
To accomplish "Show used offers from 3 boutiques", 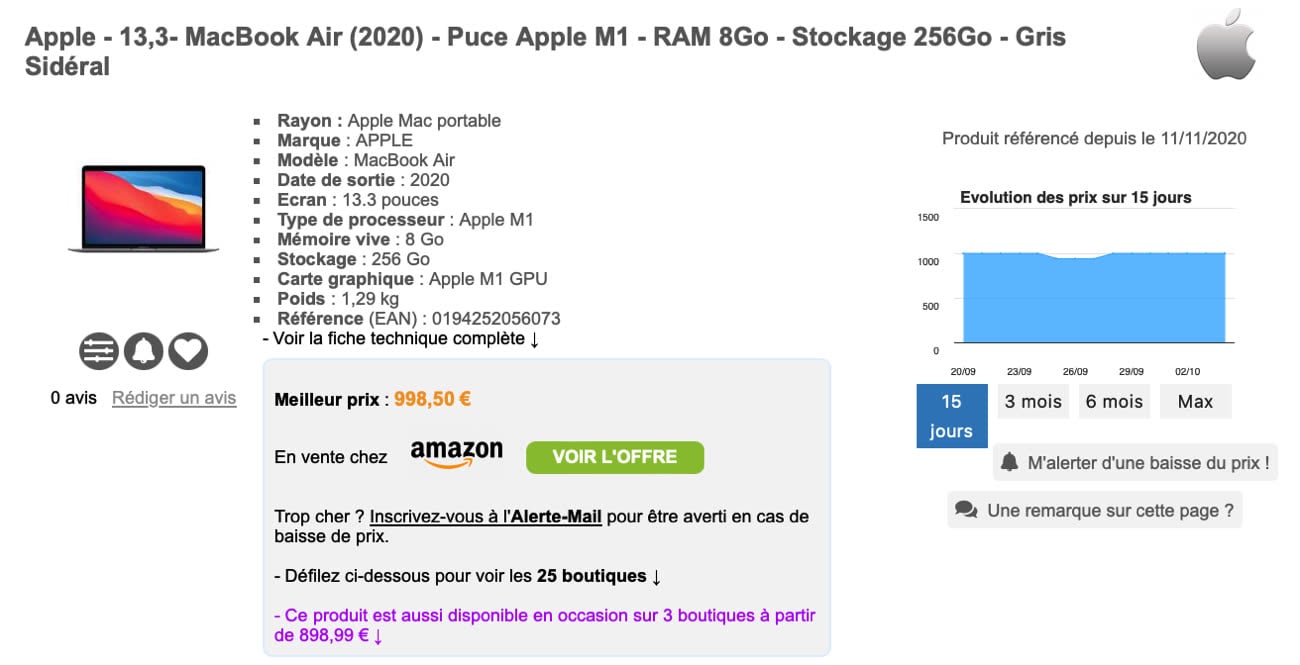I will tap(545, 625).
